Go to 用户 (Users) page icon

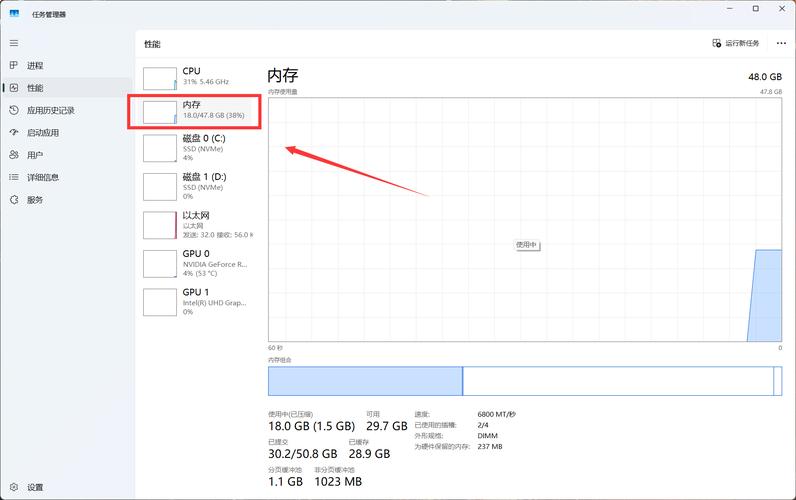pos(14,155)
